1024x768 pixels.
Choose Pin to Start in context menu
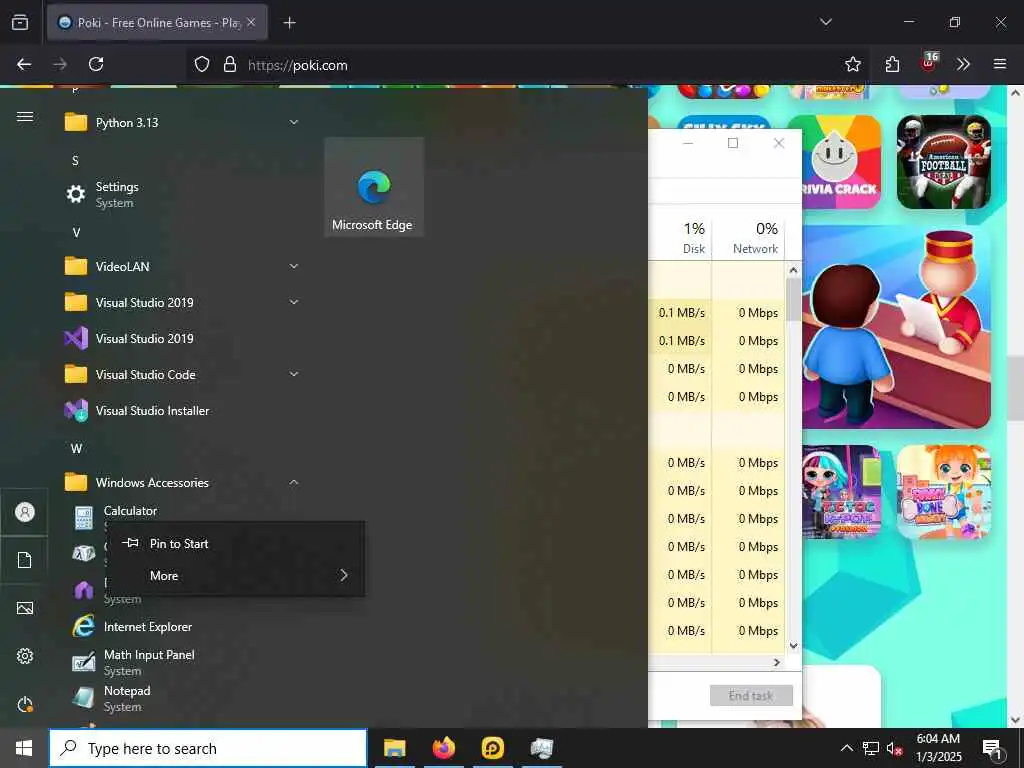point(235,543)
